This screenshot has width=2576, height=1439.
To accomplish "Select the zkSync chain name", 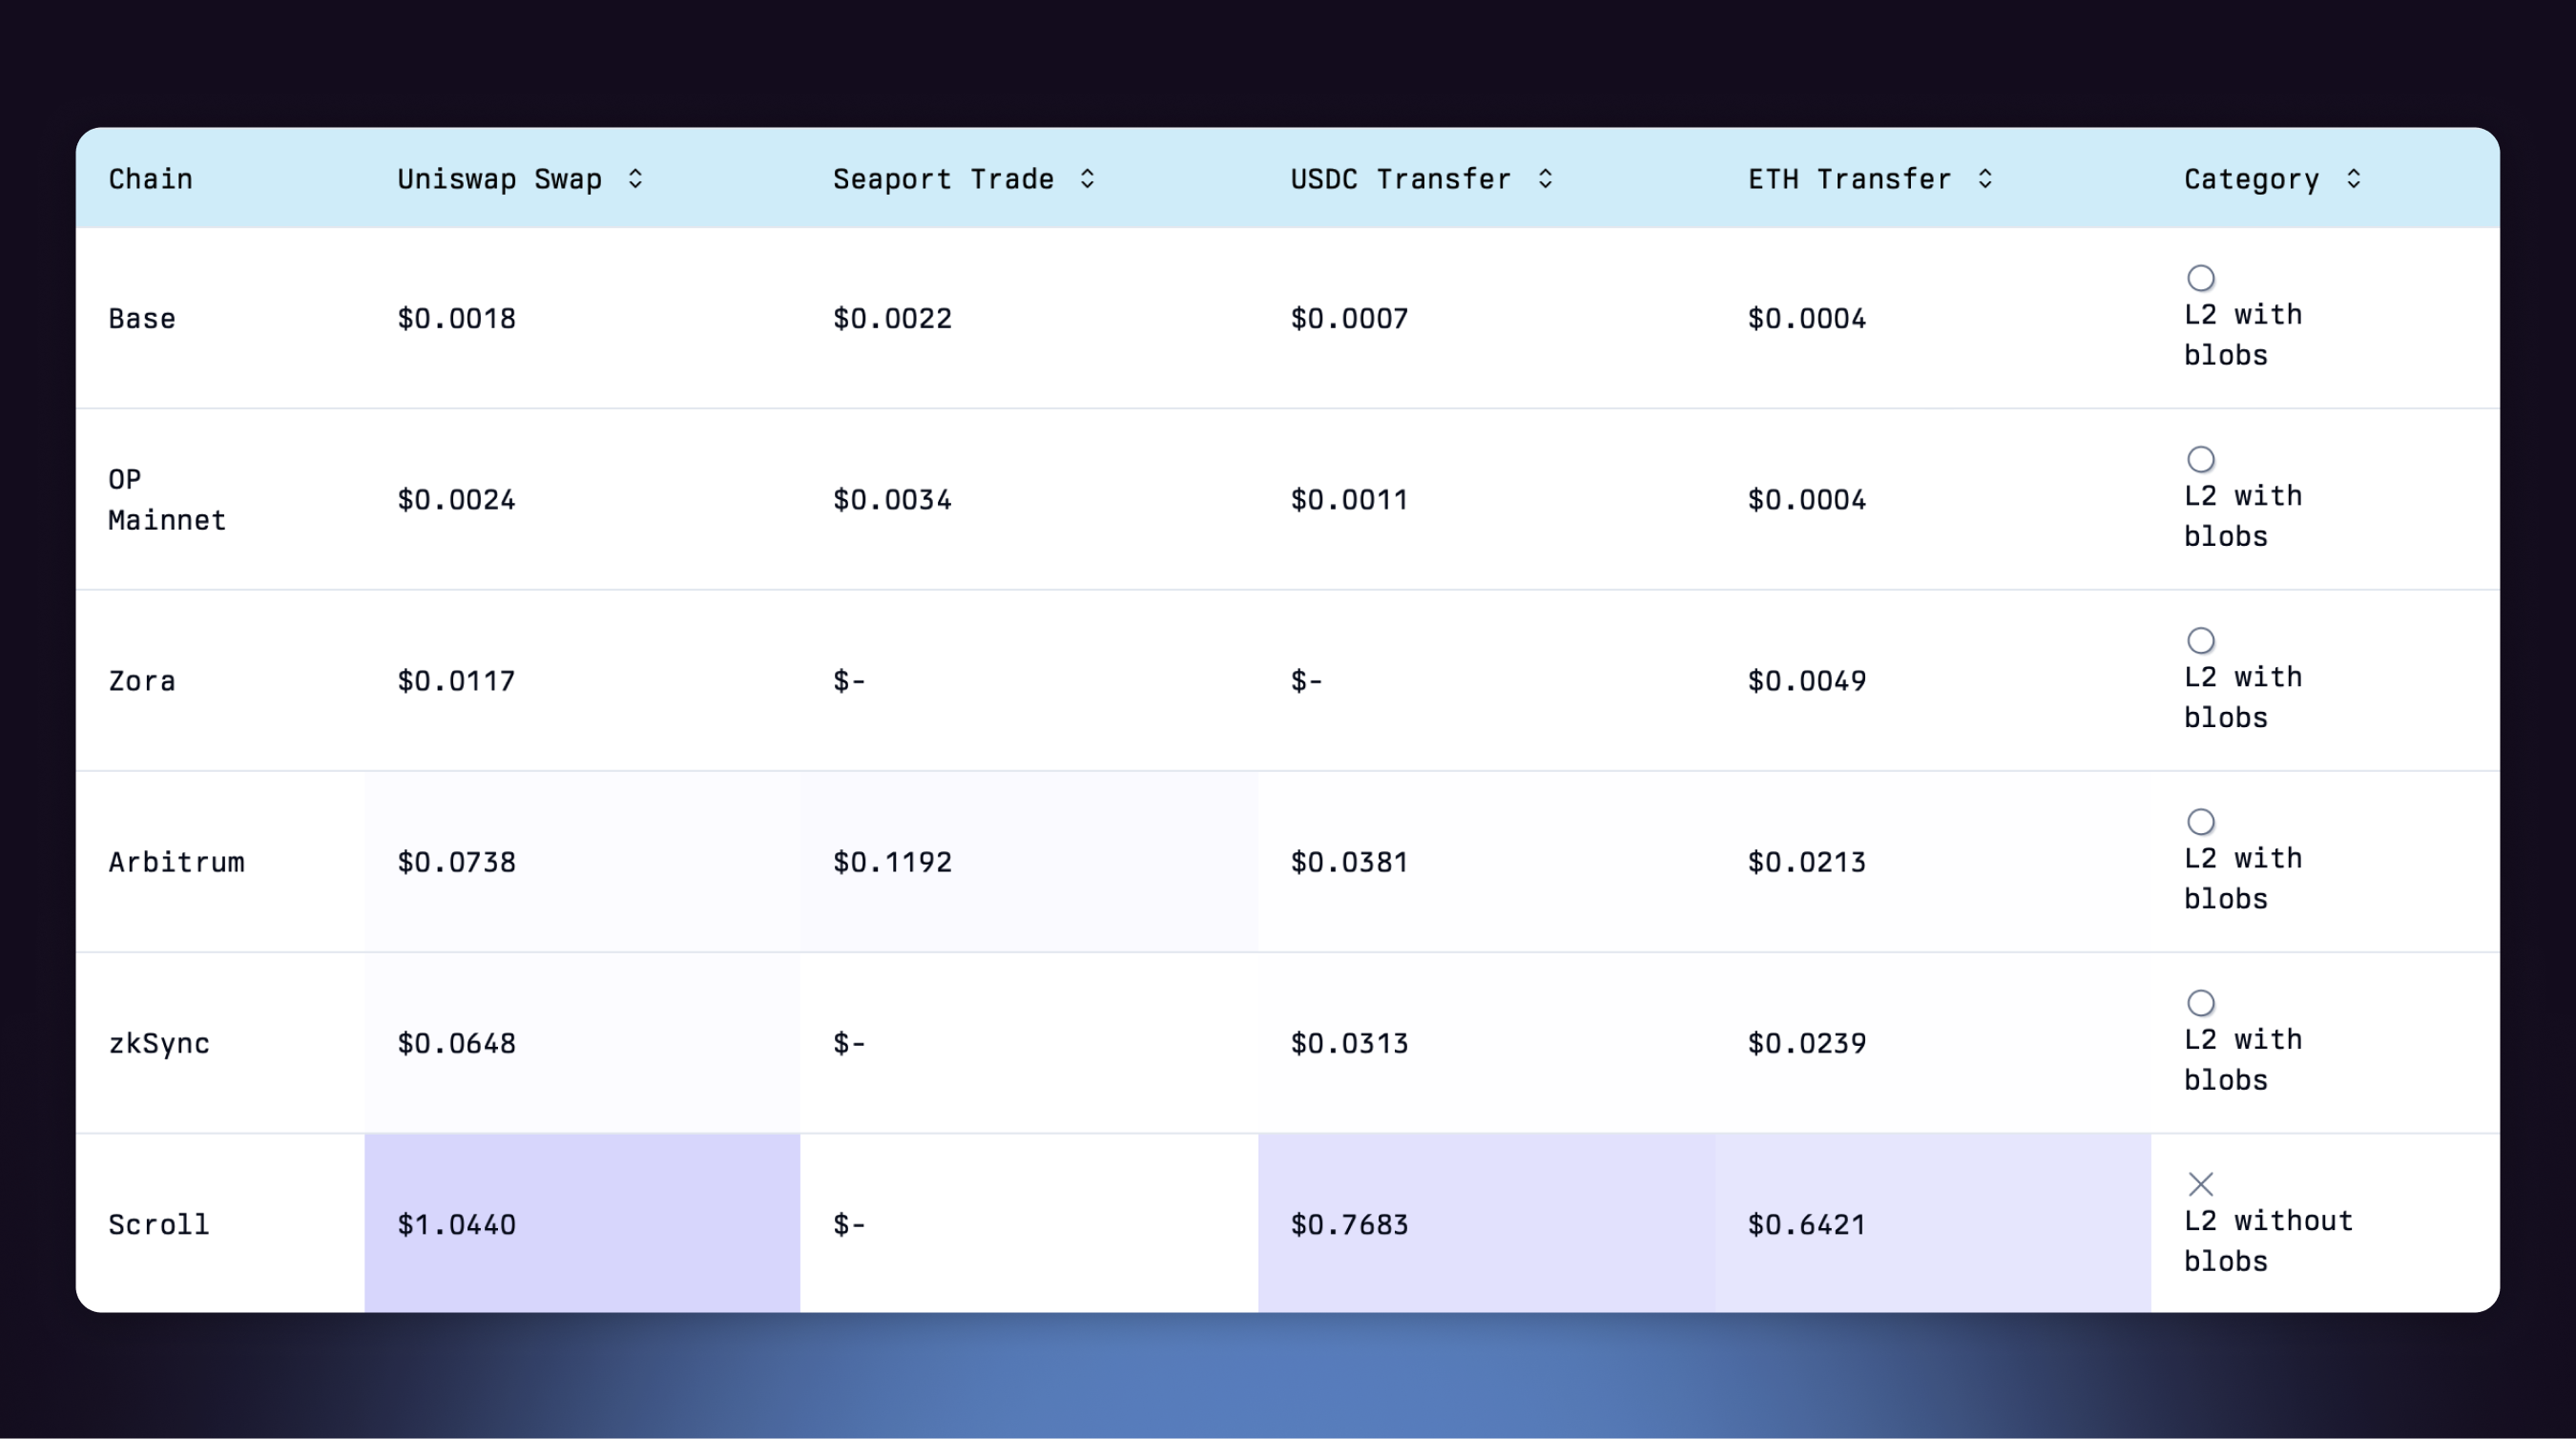I will tap(159, 1043).
